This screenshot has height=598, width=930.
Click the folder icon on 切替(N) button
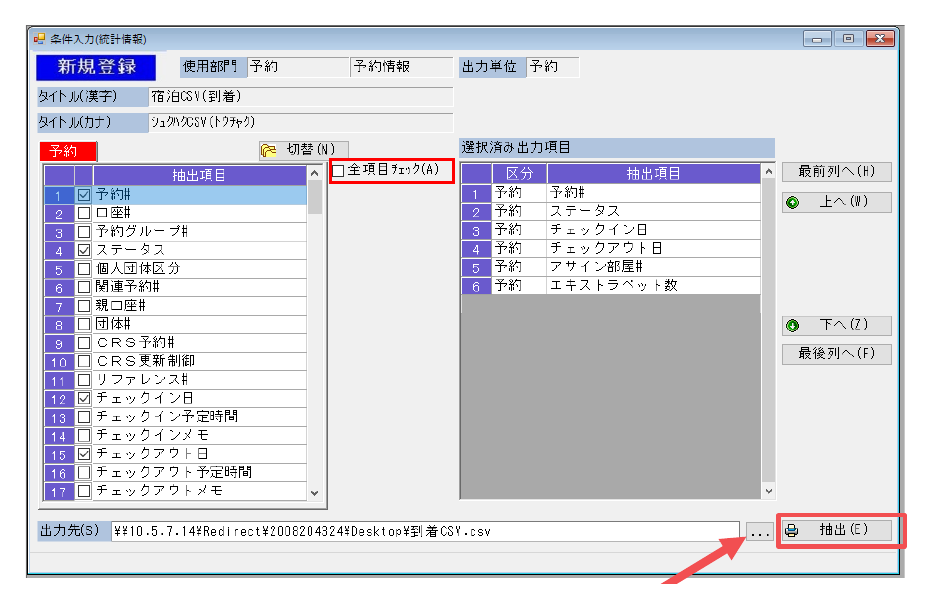269,150
